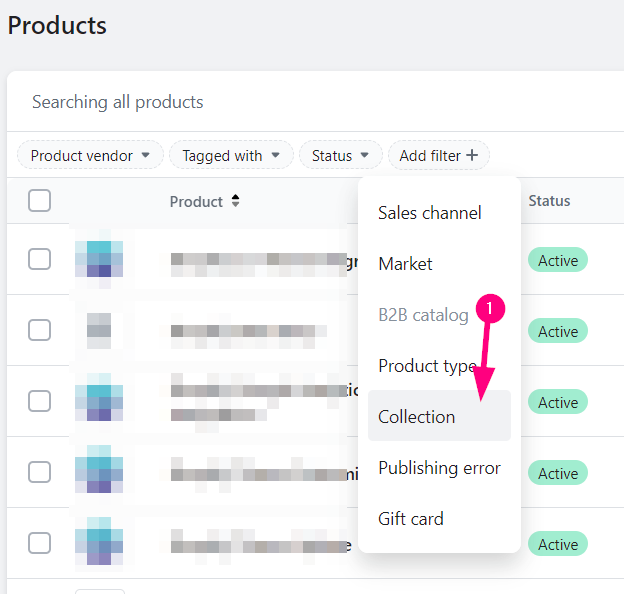Open the second product's thumbnail image
Viewport: 624px width, 594px height.
tap(99, 330)
